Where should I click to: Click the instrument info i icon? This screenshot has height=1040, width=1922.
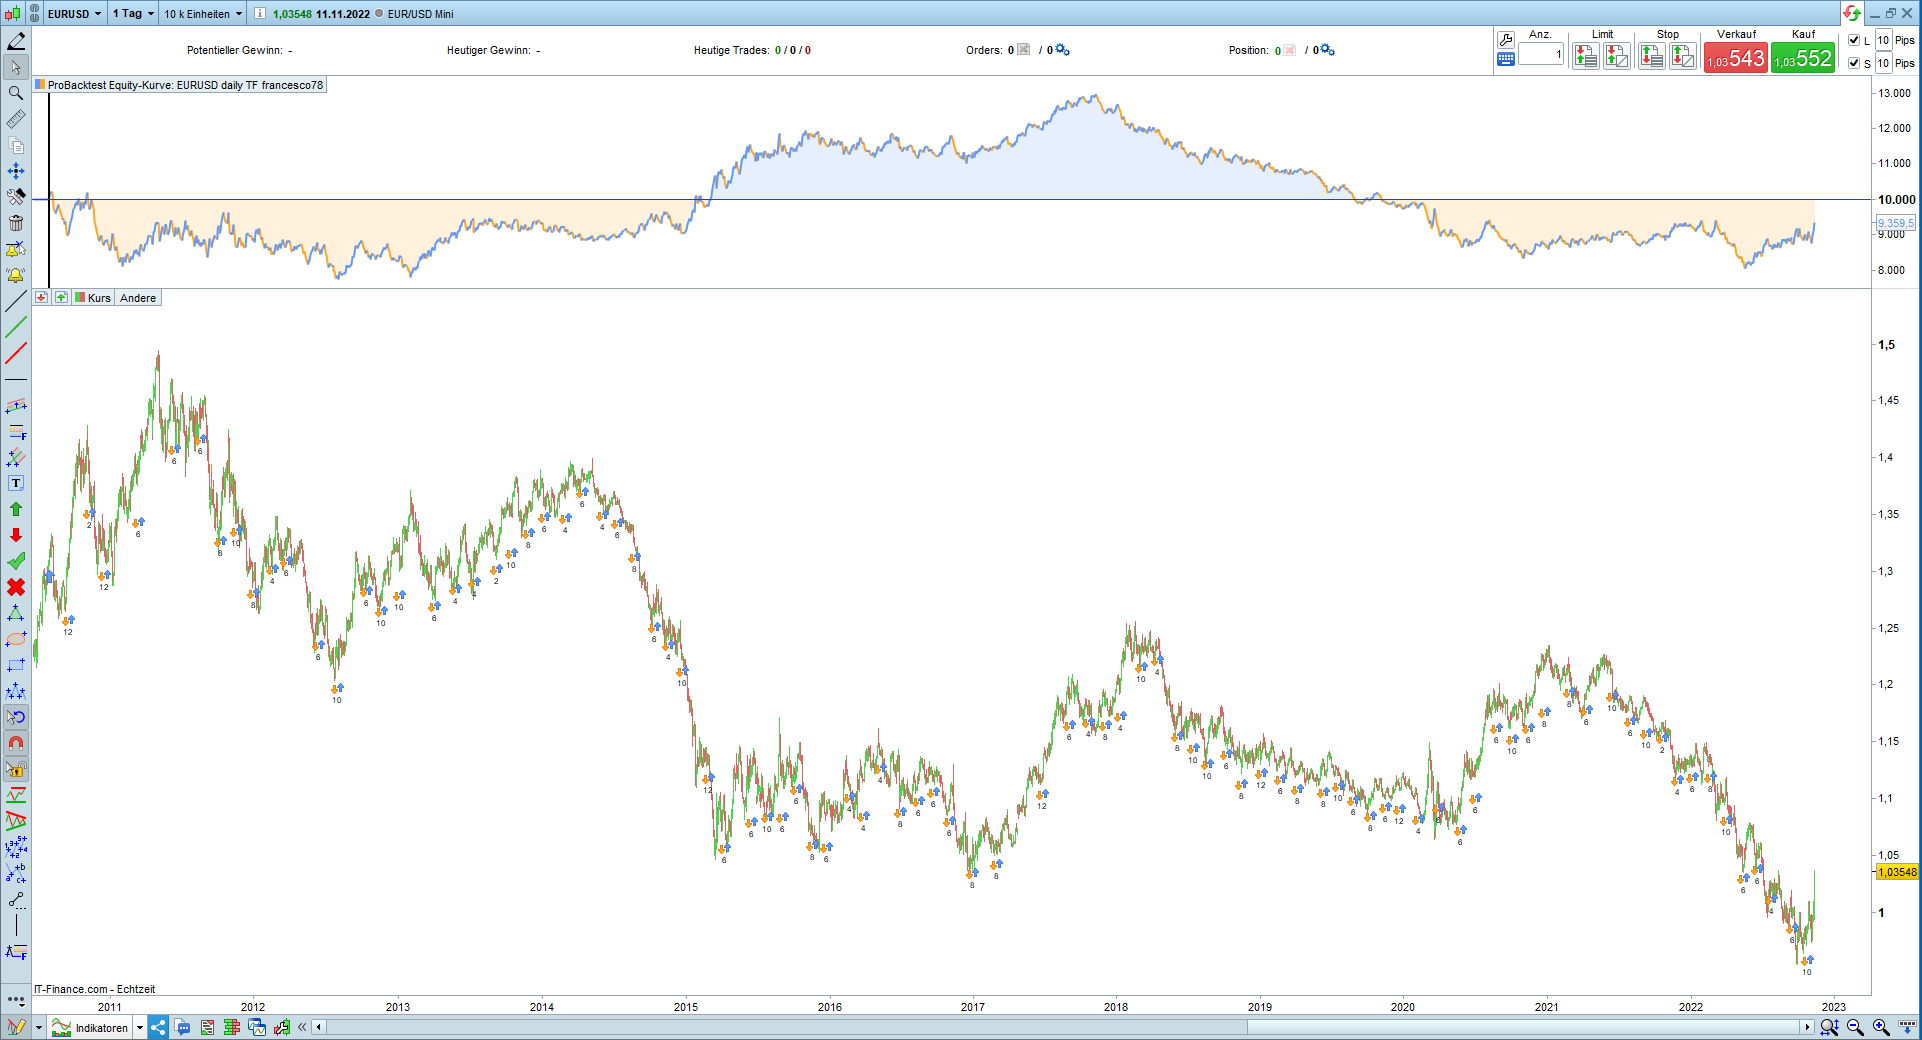[260, 13]
